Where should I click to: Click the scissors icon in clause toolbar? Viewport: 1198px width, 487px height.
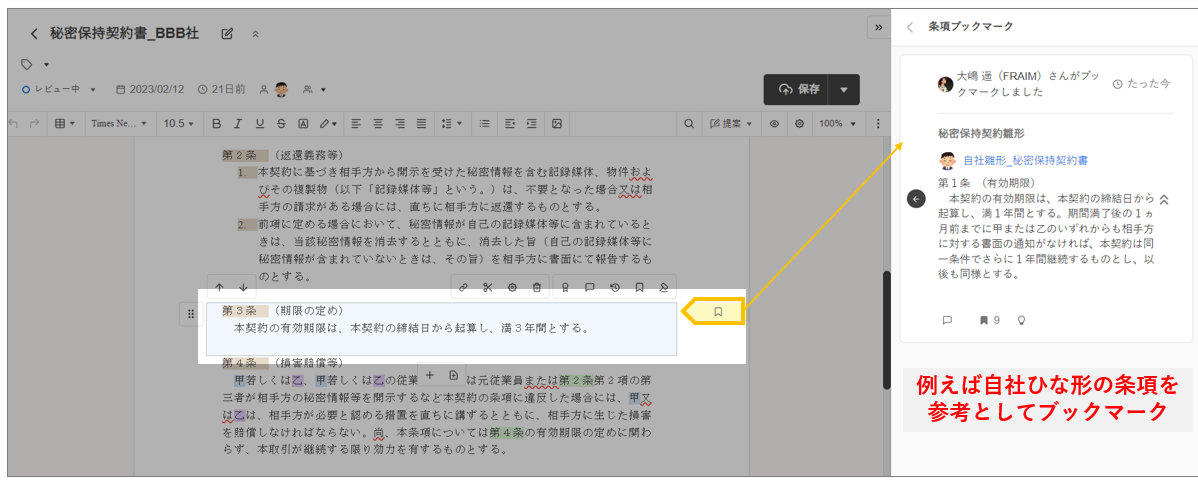pos(487,288)
